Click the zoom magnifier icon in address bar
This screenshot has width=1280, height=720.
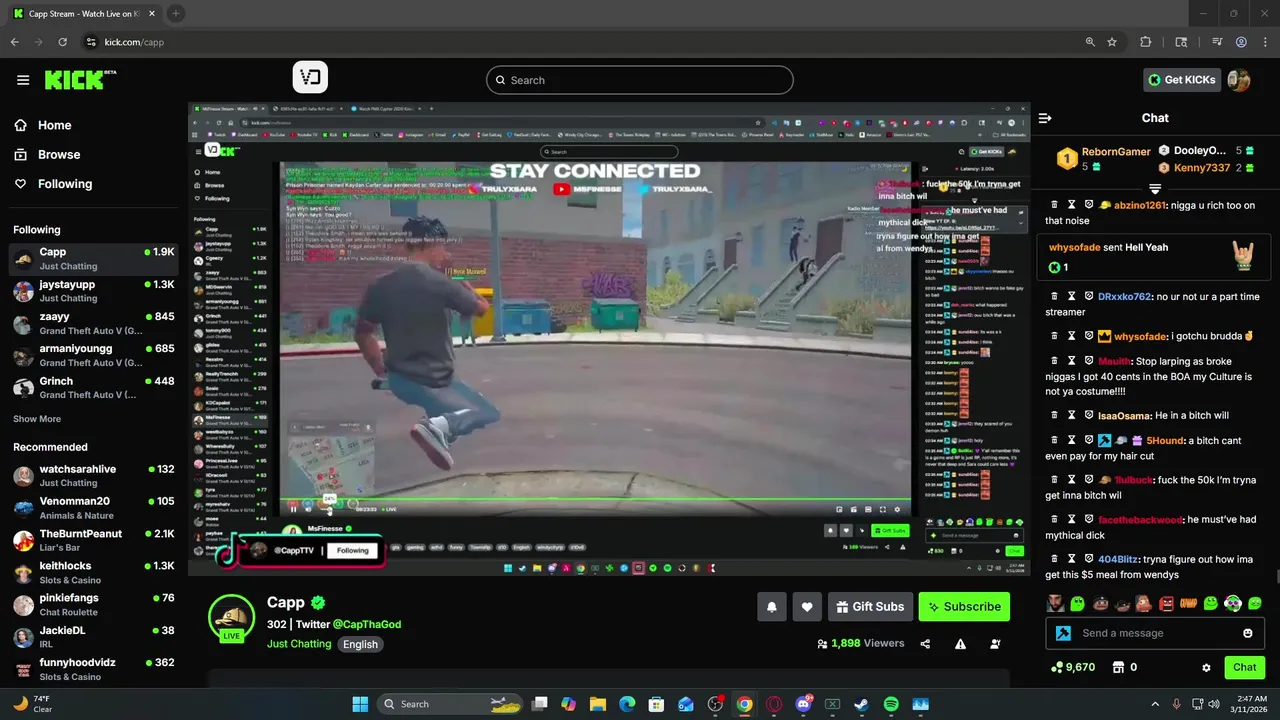tap(1090, 42)
